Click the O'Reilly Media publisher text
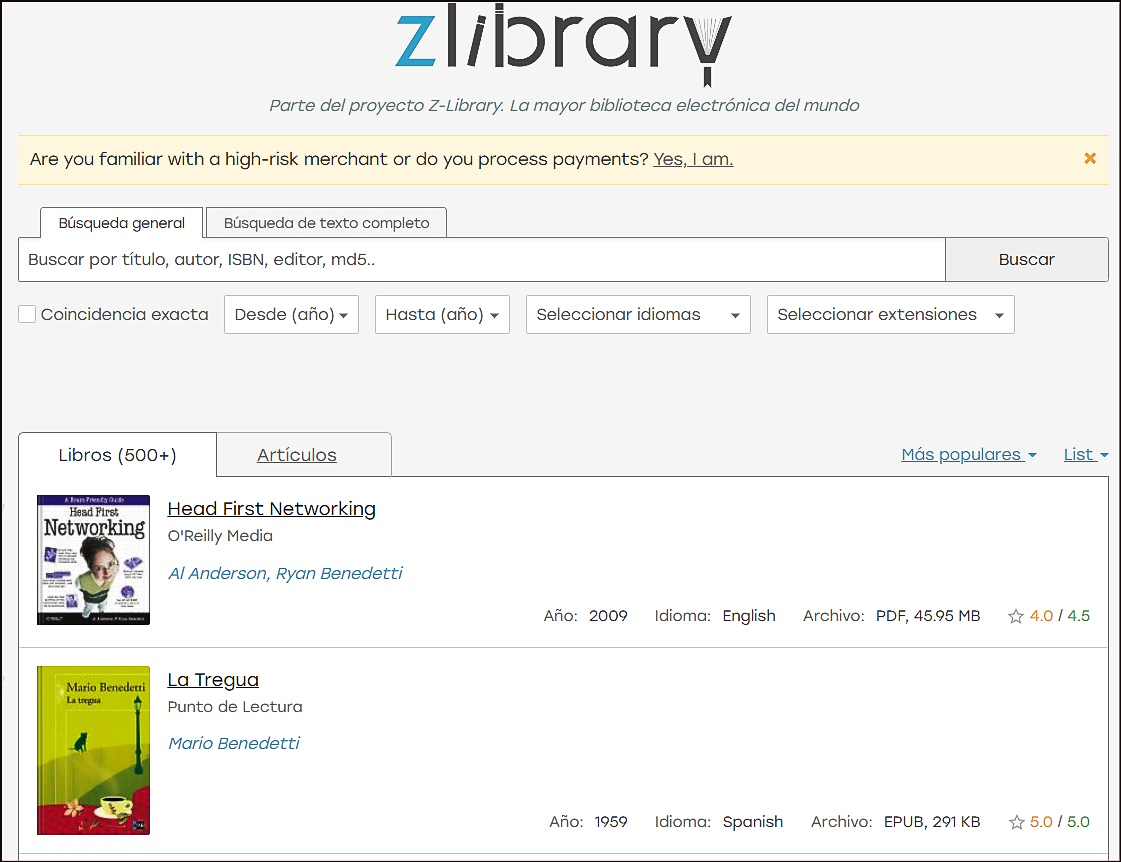1121x862 pixels. [x=220, y=536]
